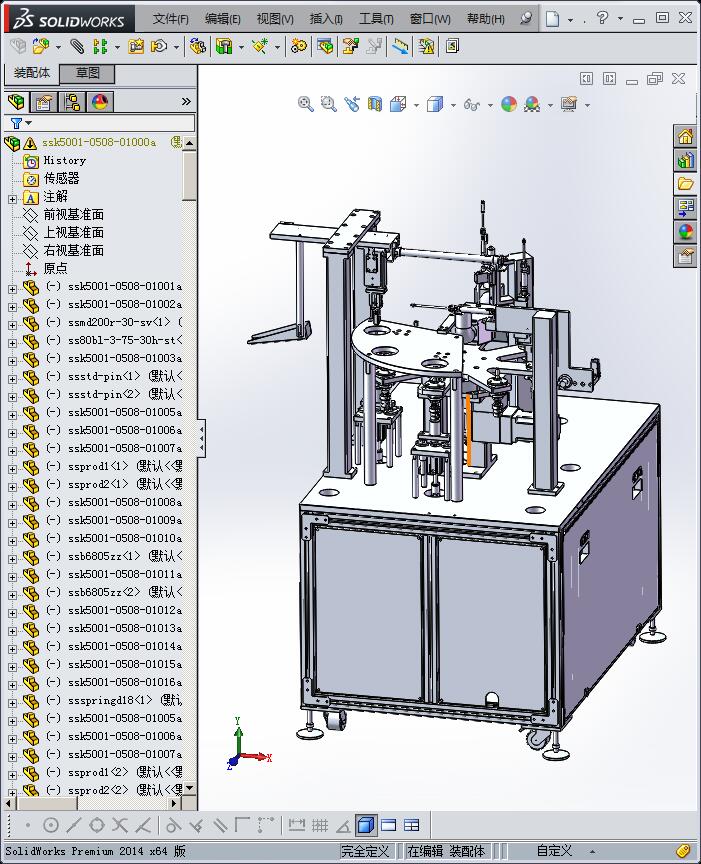Zoom to Fit in the viewport

click(305, 104)
